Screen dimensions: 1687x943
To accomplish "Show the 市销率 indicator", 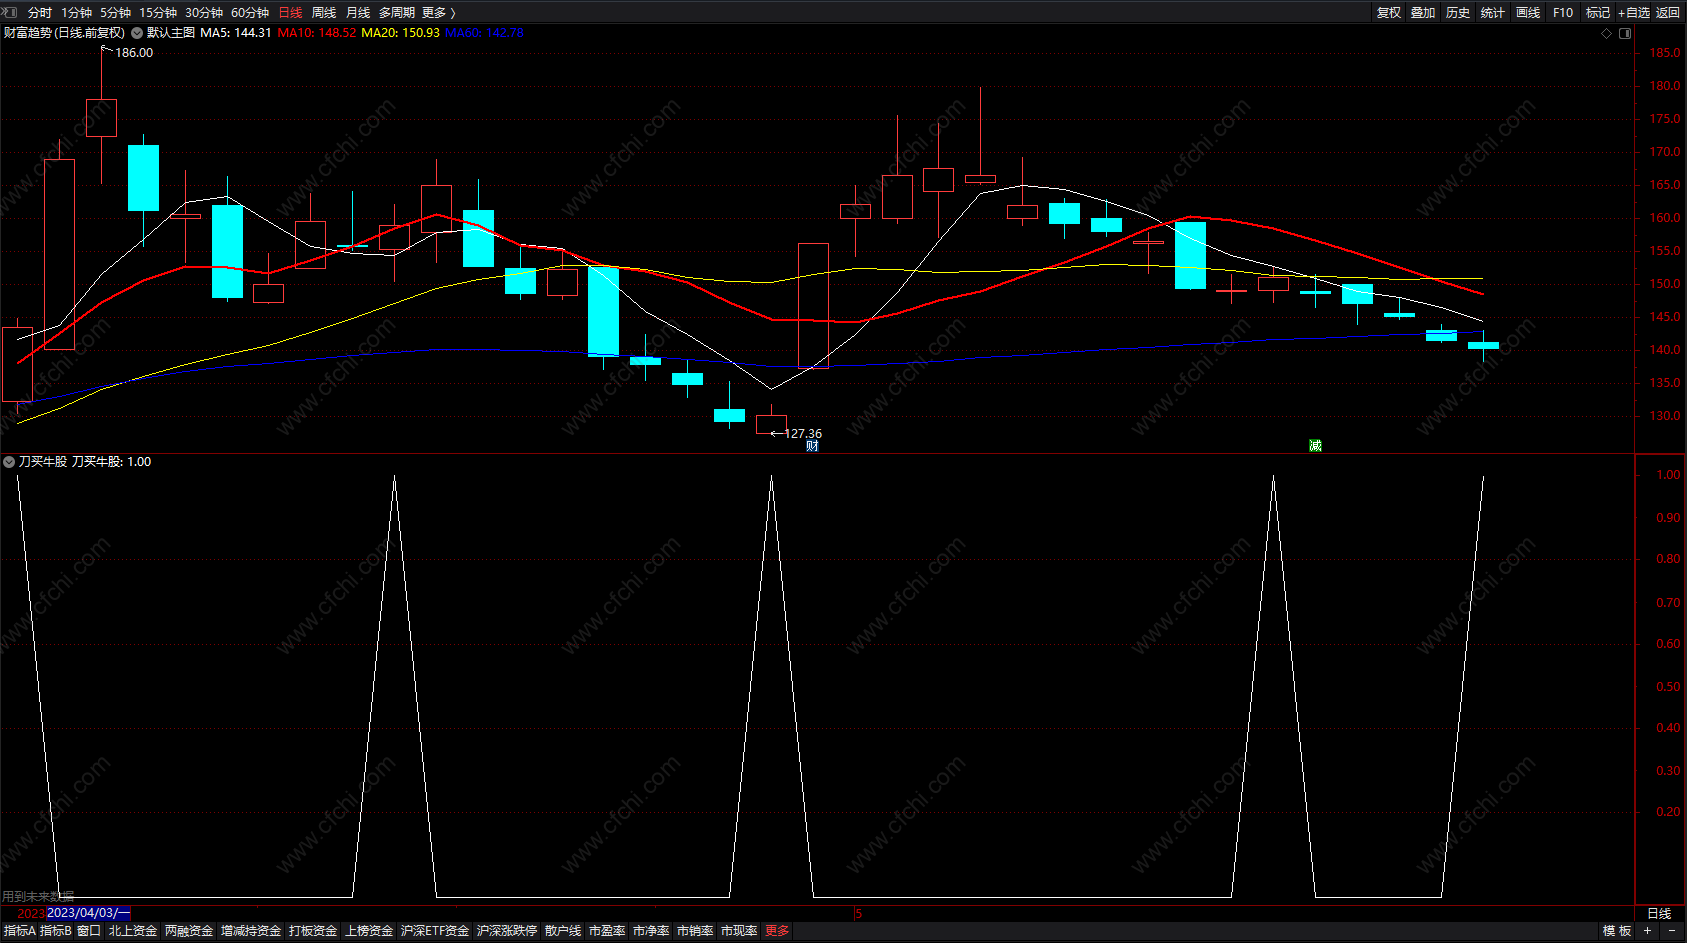I will point(695,931).
